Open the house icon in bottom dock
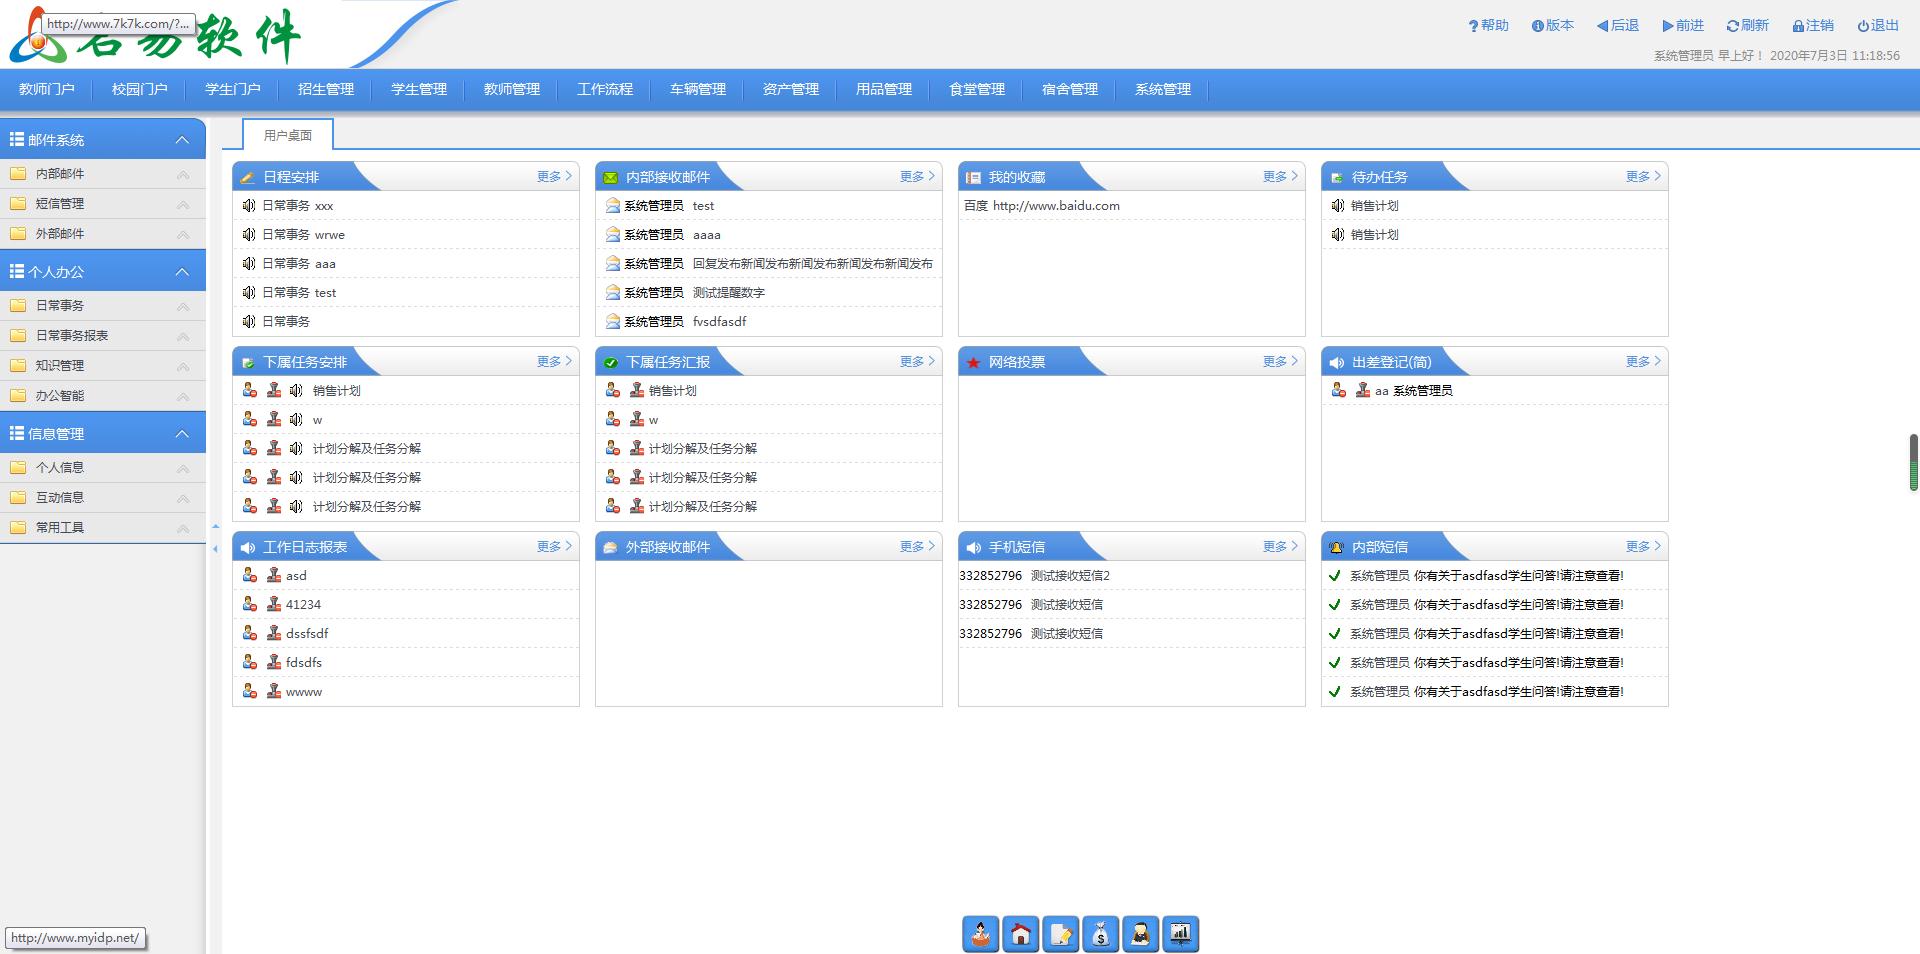The height and width of the screenshot is (954, 1920). click(x=1021, y=935)
